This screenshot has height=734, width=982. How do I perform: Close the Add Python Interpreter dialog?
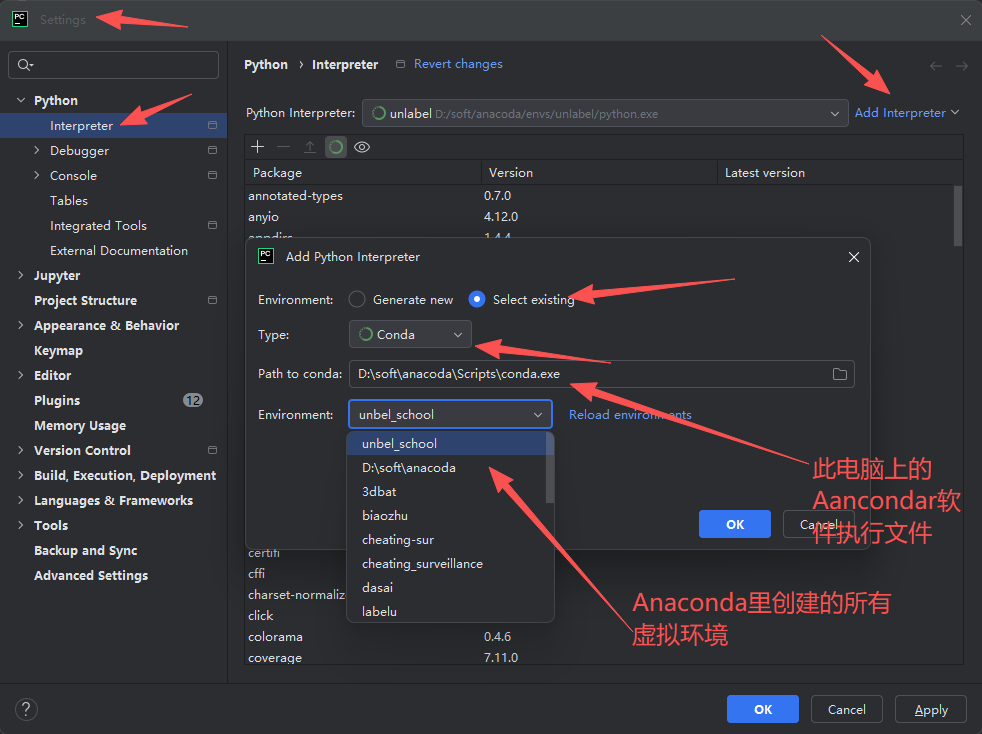pyautogui.click(x=854, y=257)
